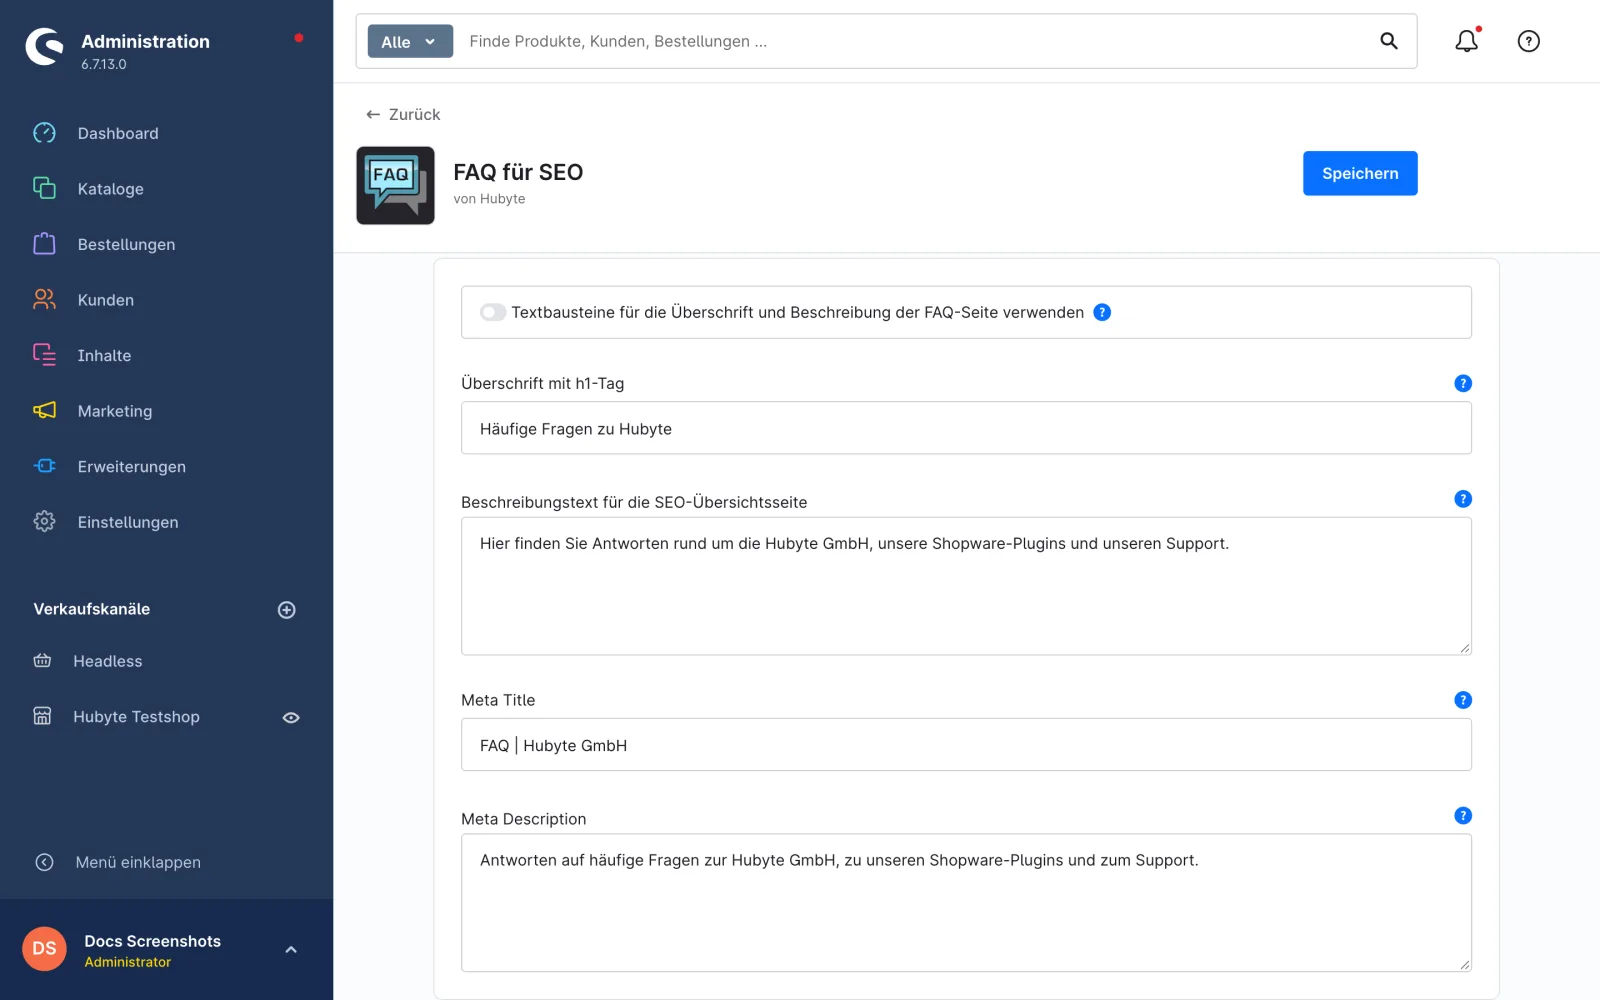Show help for Meta Description
Viewport: 1600px width, 1000px height.
[1463, 816]
